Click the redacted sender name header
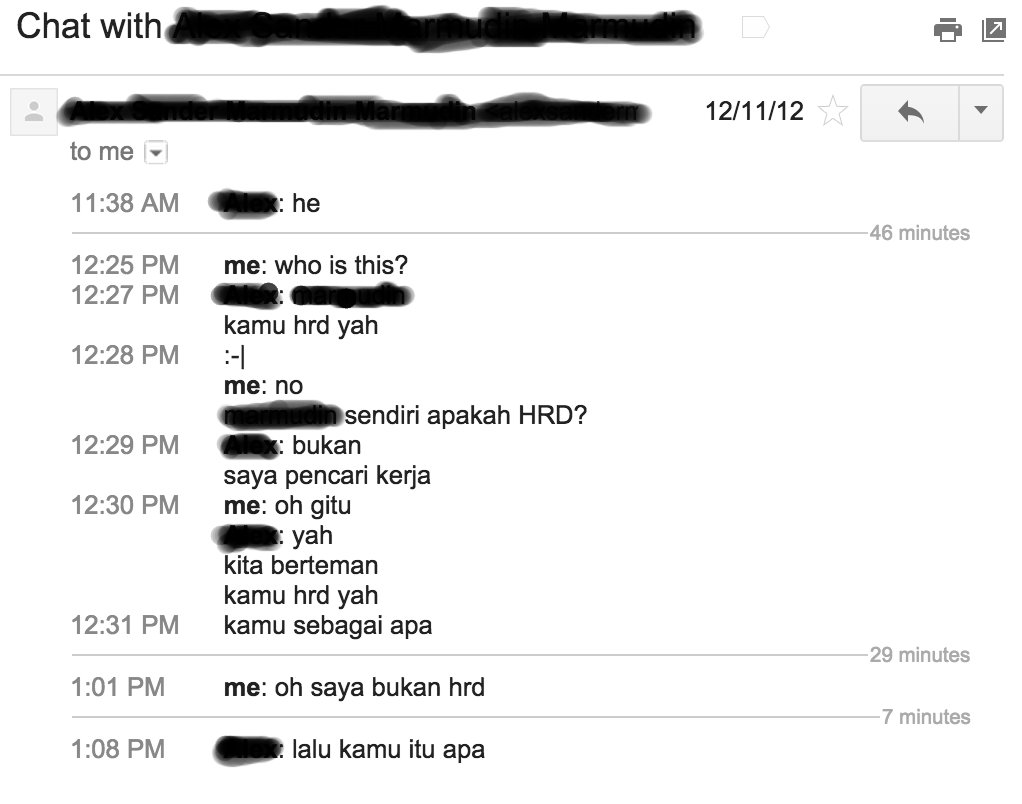Screen dimensions: 1022x804 [x=355, y=112]
